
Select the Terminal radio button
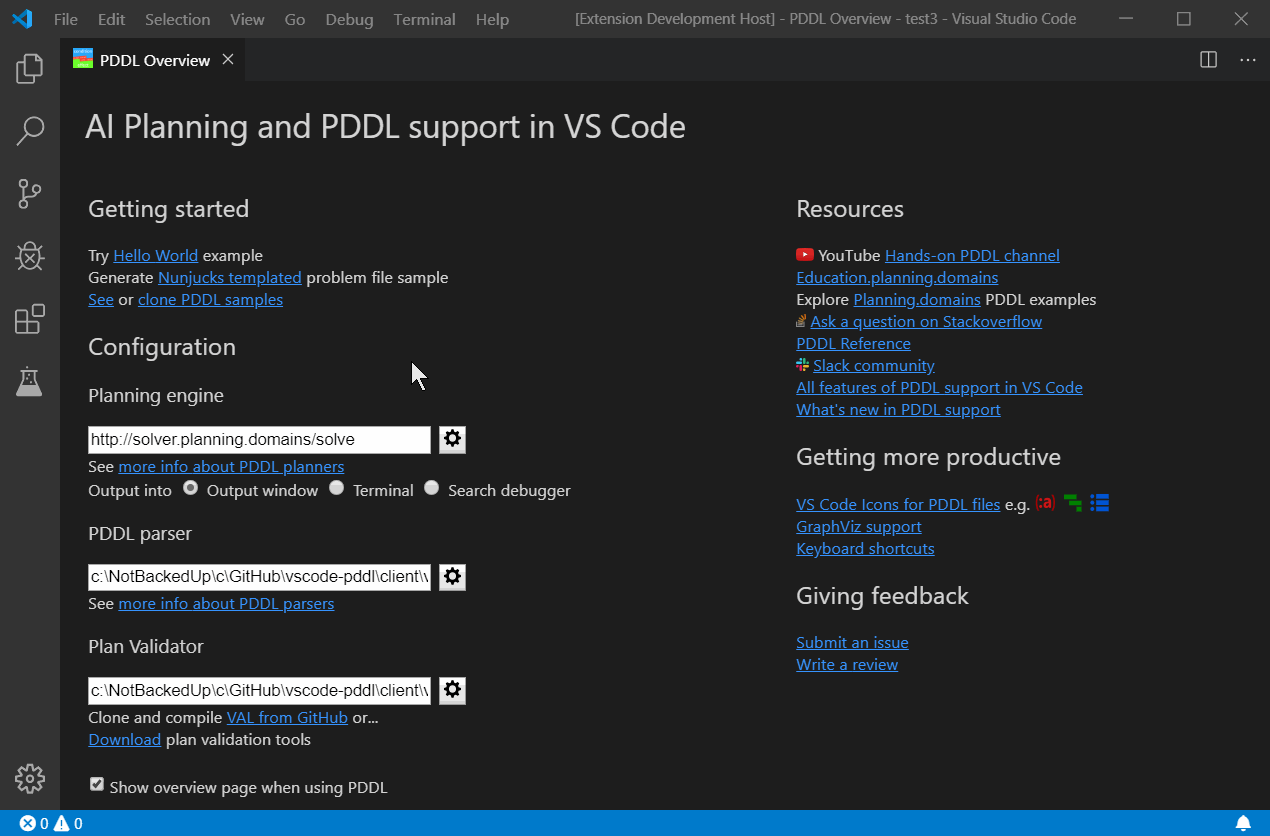coord(336,488)
